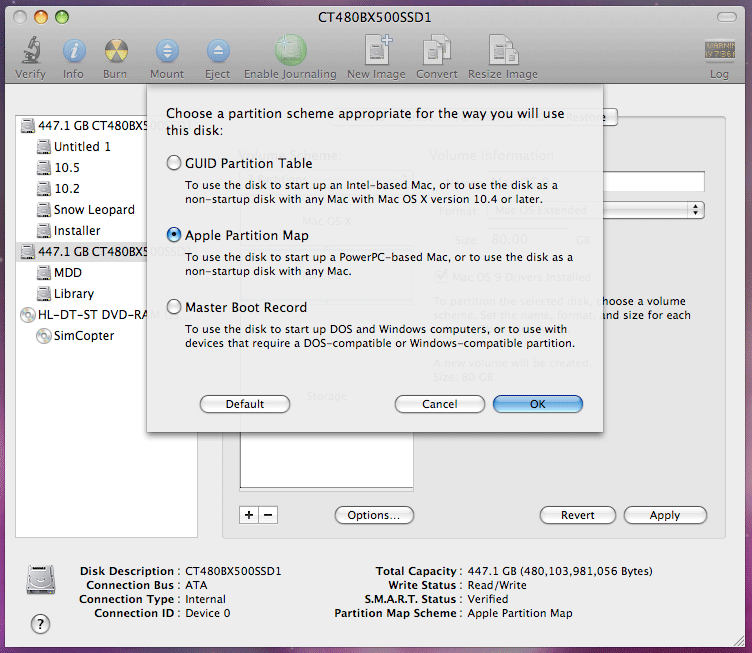Click the Mount toolbar icon

pos(167,51)
